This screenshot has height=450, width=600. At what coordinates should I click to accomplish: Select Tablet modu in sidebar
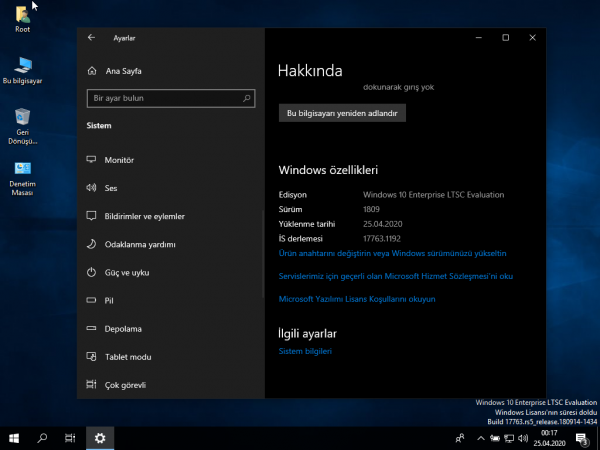click(127, 356)
